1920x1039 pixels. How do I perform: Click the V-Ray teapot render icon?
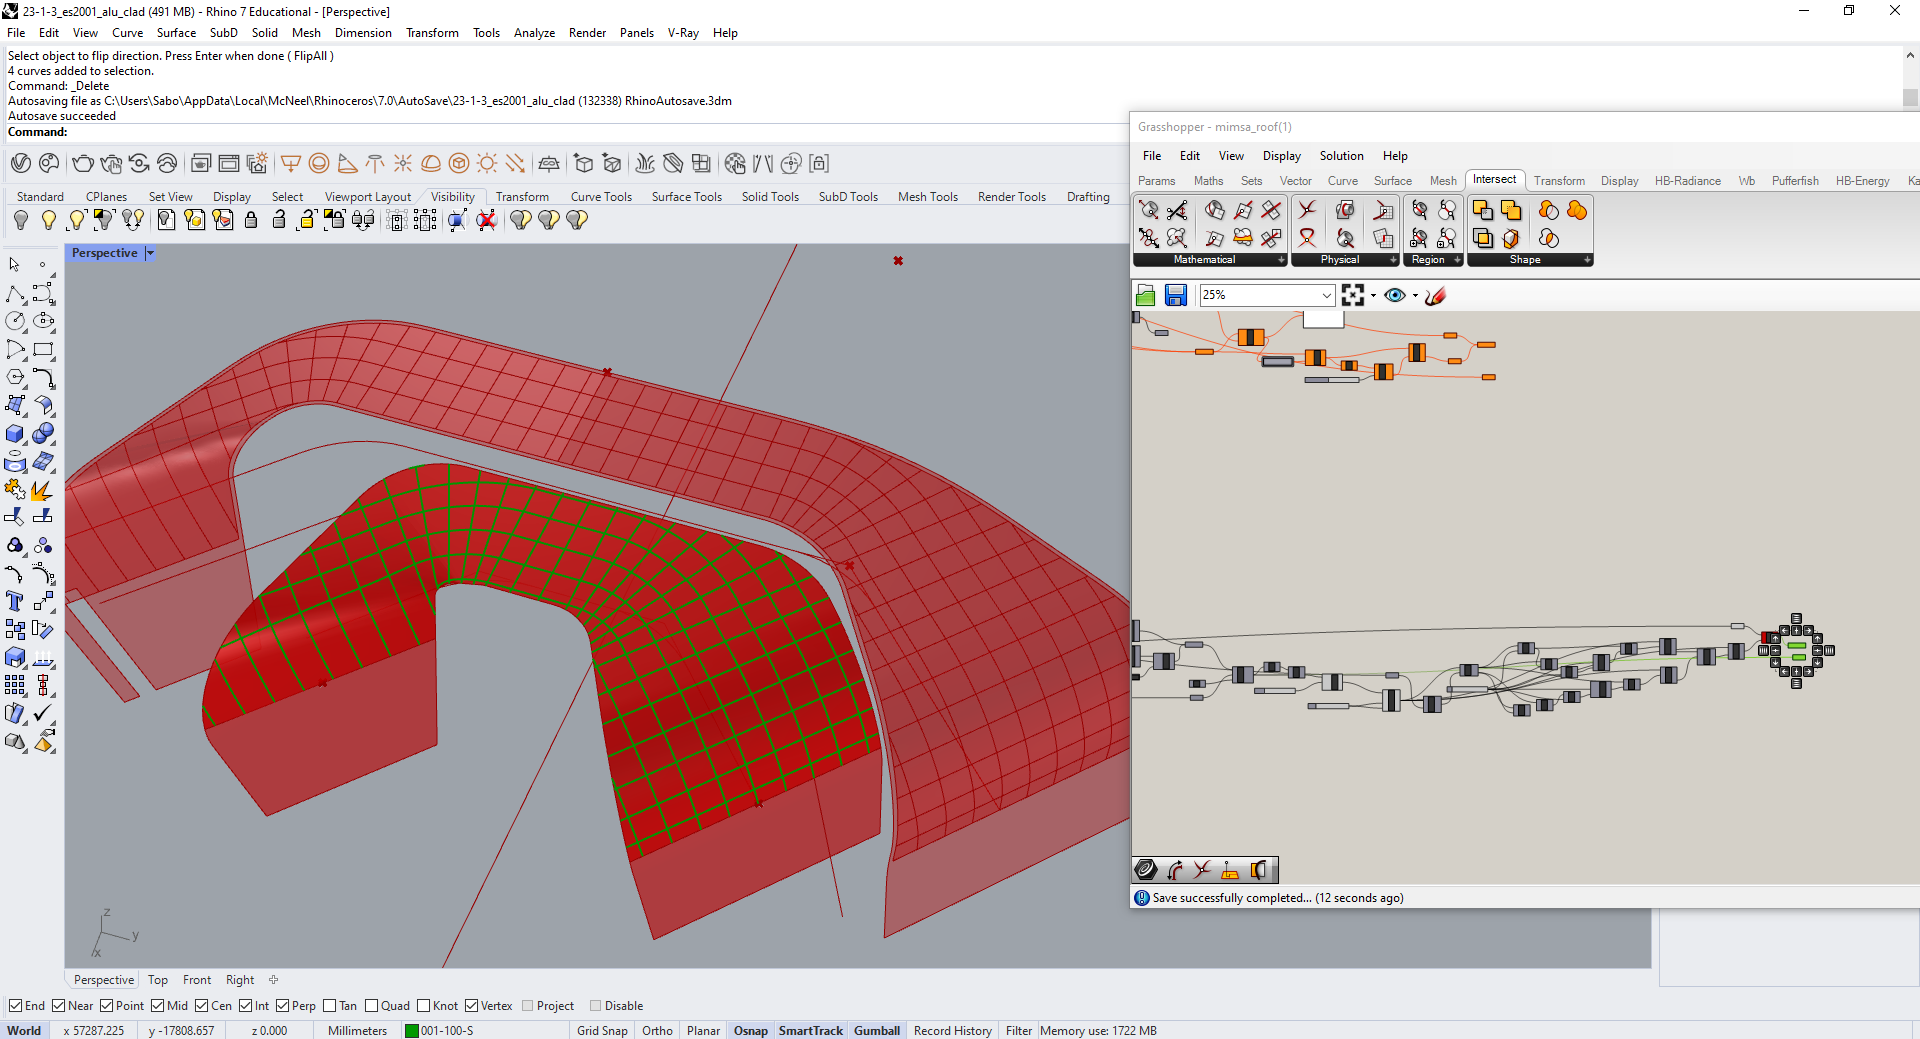[83, 163]
